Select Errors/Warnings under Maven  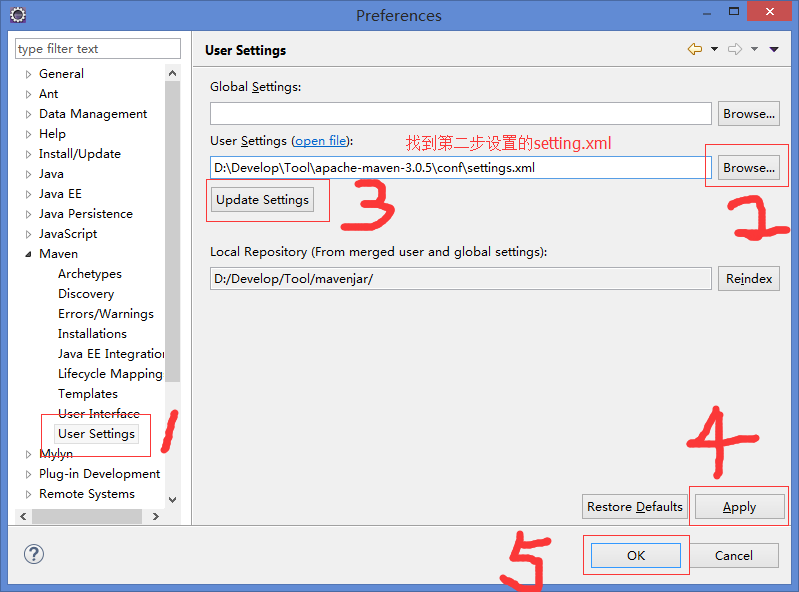(105, 314)
